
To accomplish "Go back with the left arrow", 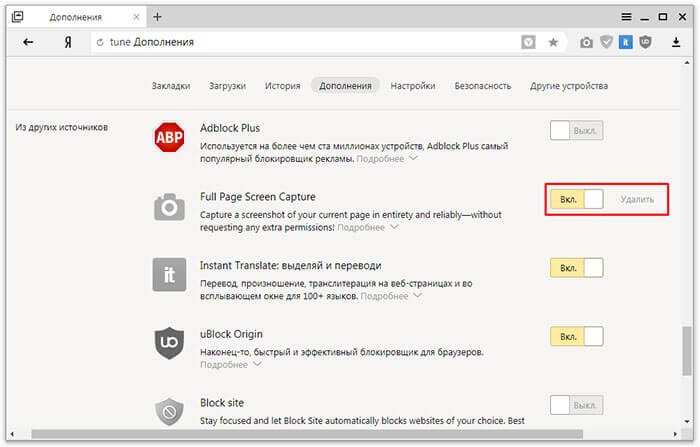I will click(x=28, y=42).
